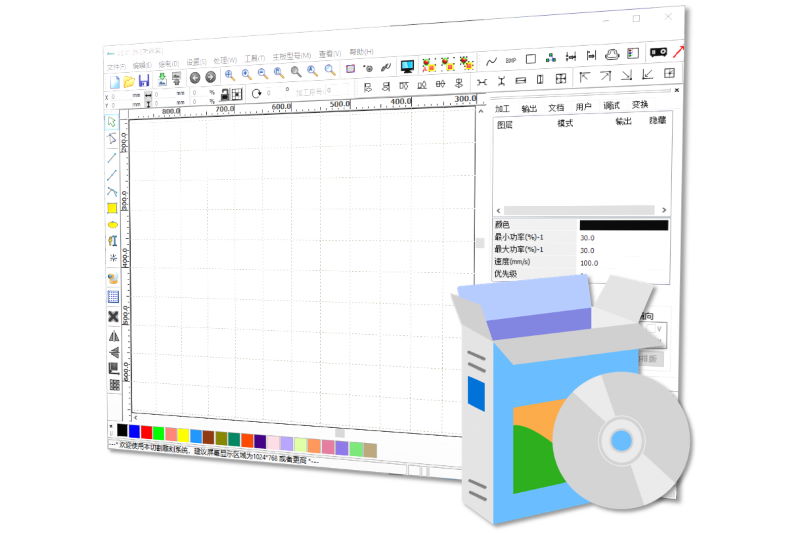This screenshot has height=533, width=800.
Task: Pick the blue swatch in bottom palette
Action: [134, 431]
